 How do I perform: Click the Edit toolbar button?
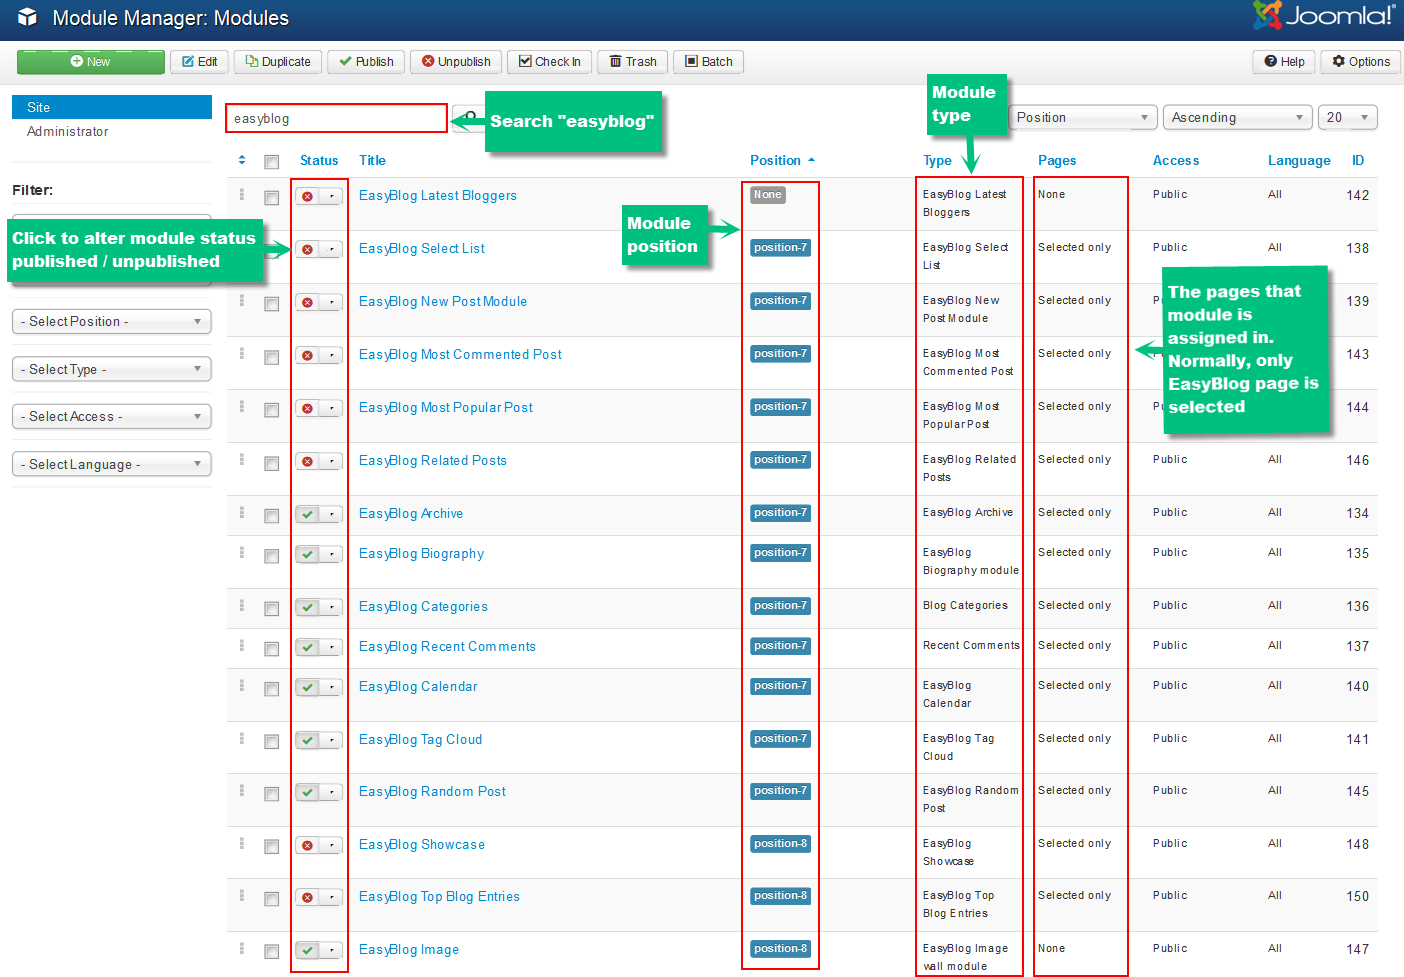[x=200, y=62]
